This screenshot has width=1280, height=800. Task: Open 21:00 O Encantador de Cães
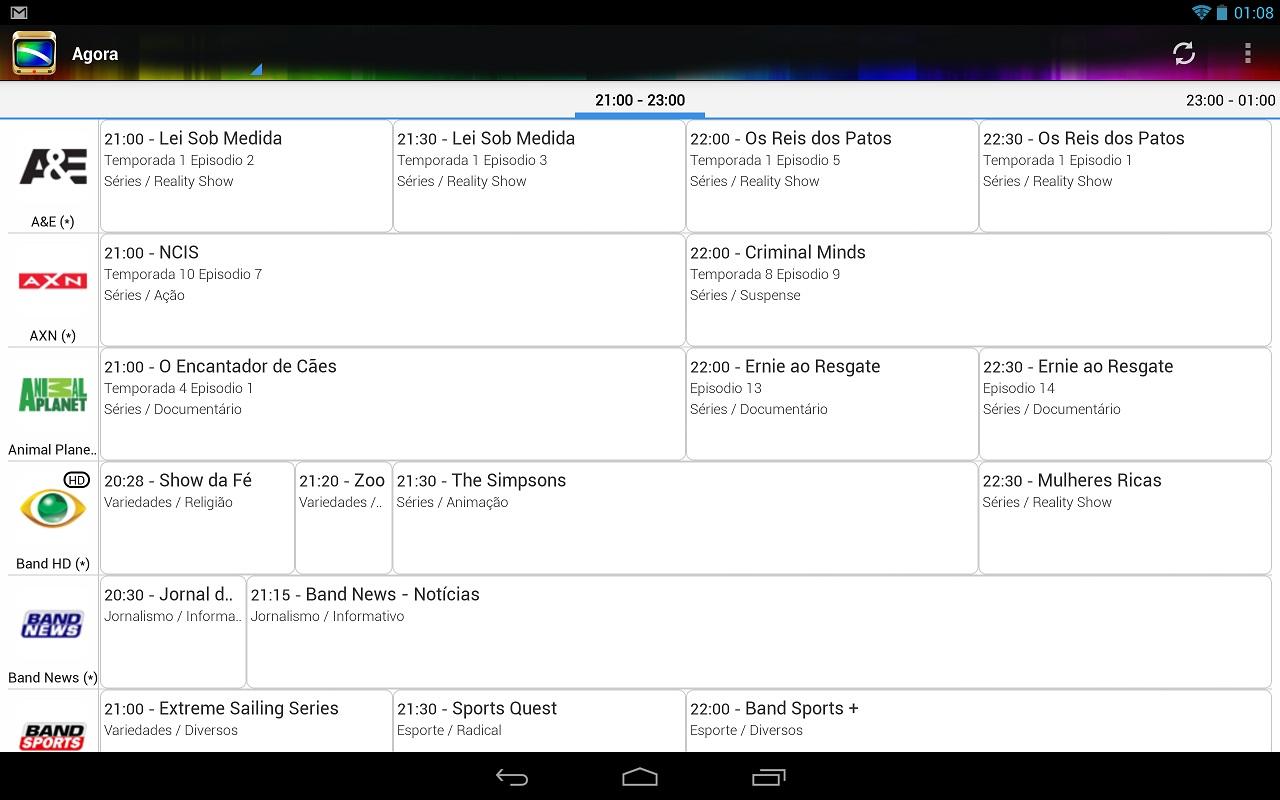(x=392, y=404)
